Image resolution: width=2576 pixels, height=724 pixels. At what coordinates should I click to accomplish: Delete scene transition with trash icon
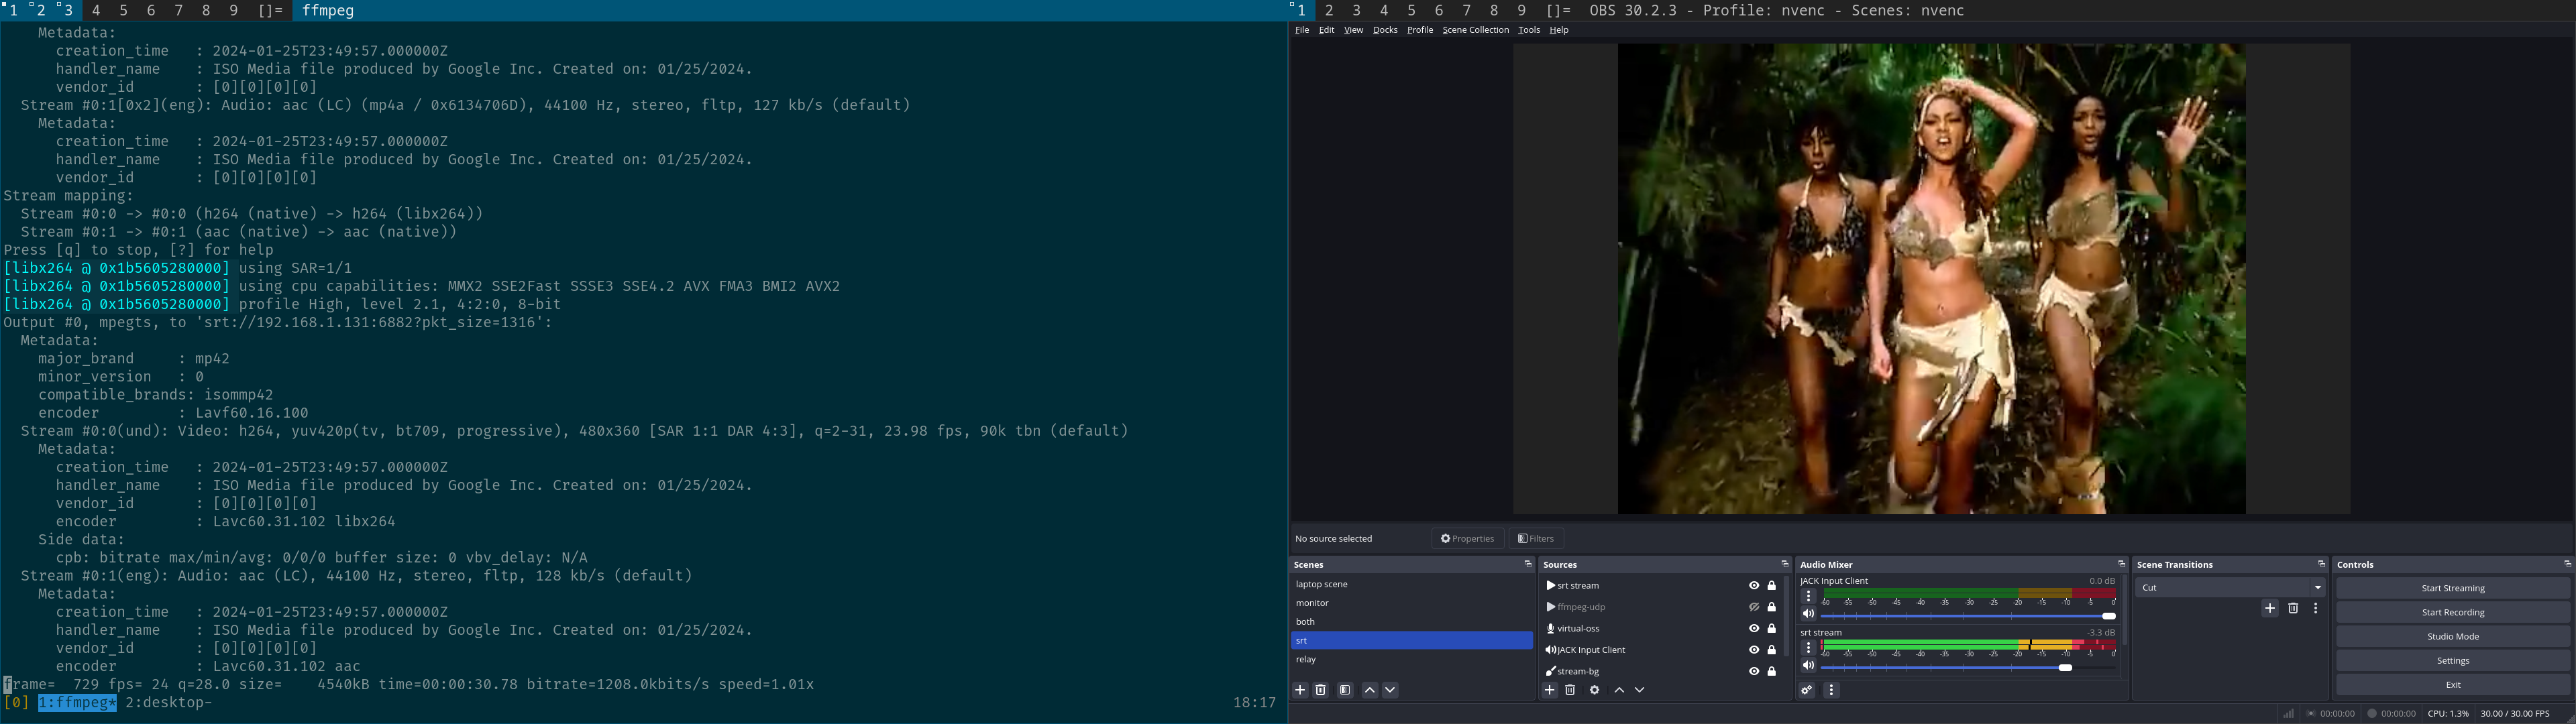point(2293,608)
